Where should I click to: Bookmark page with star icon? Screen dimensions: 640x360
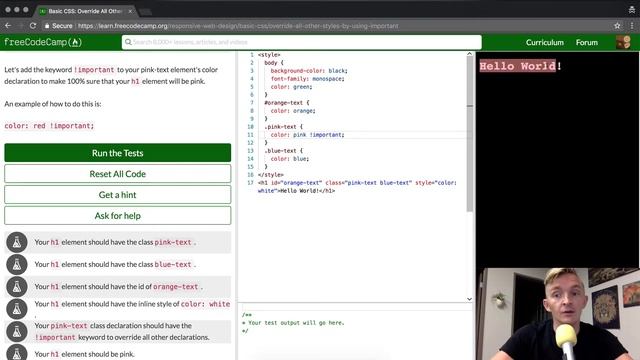click(x=617, y=26)
